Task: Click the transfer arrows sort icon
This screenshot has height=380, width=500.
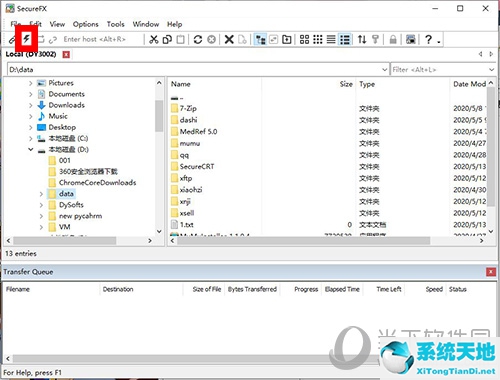Action: 362,39
